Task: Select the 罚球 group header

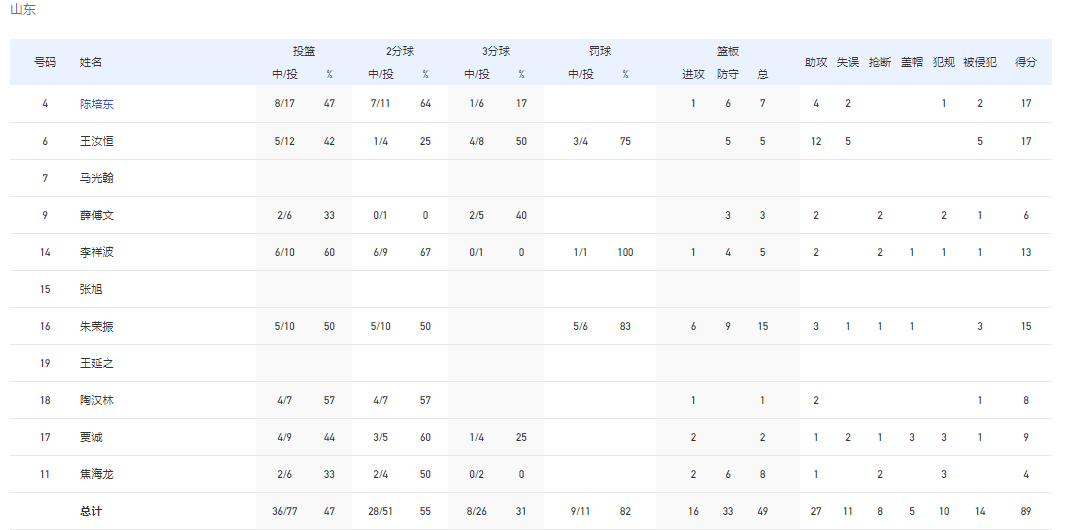Action: [x=600, y=51]
